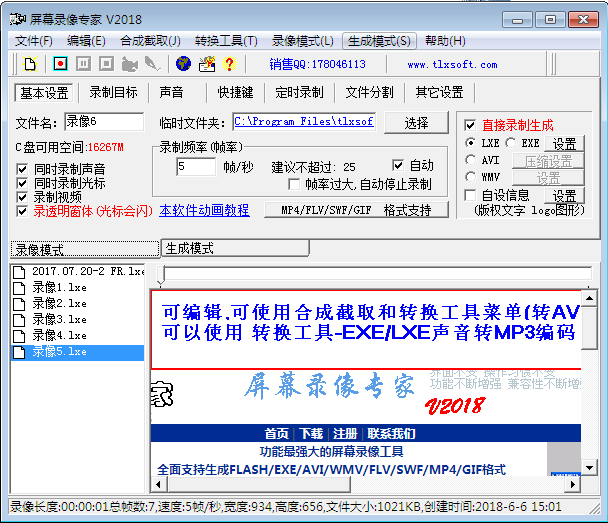Open help with the question mark icon
This screenshot has width=608, height=523.
(229, 64)
